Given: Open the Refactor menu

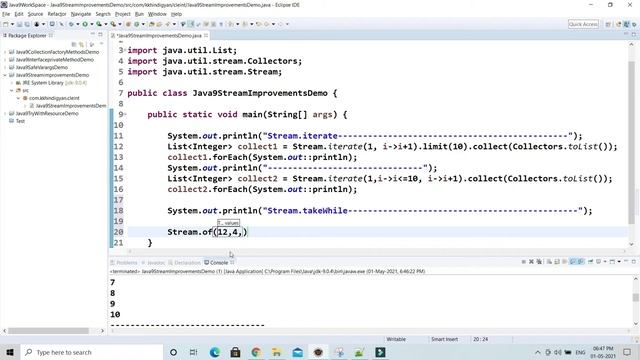Looking at the screenshot, I should coord(57,14).
